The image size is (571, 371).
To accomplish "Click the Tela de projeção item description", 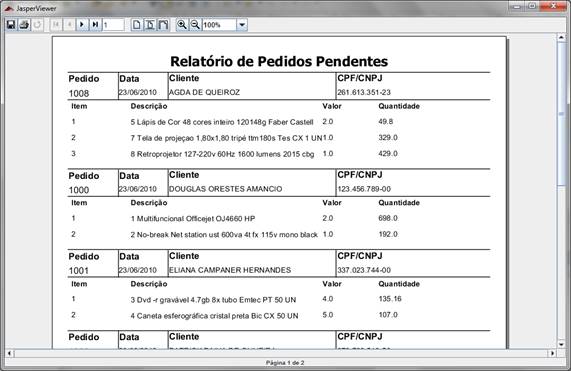I will pos(226,138).
